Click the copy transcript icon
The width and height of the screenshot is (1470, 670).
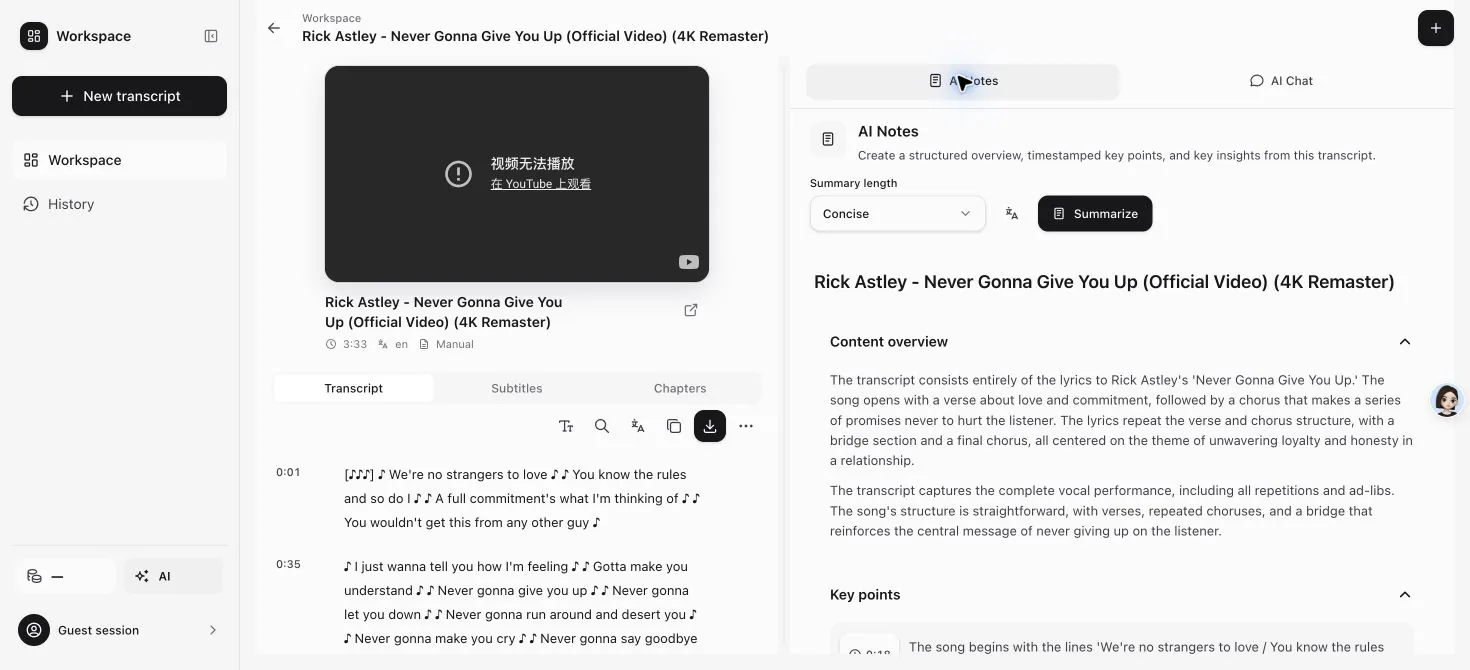[674, 426]
